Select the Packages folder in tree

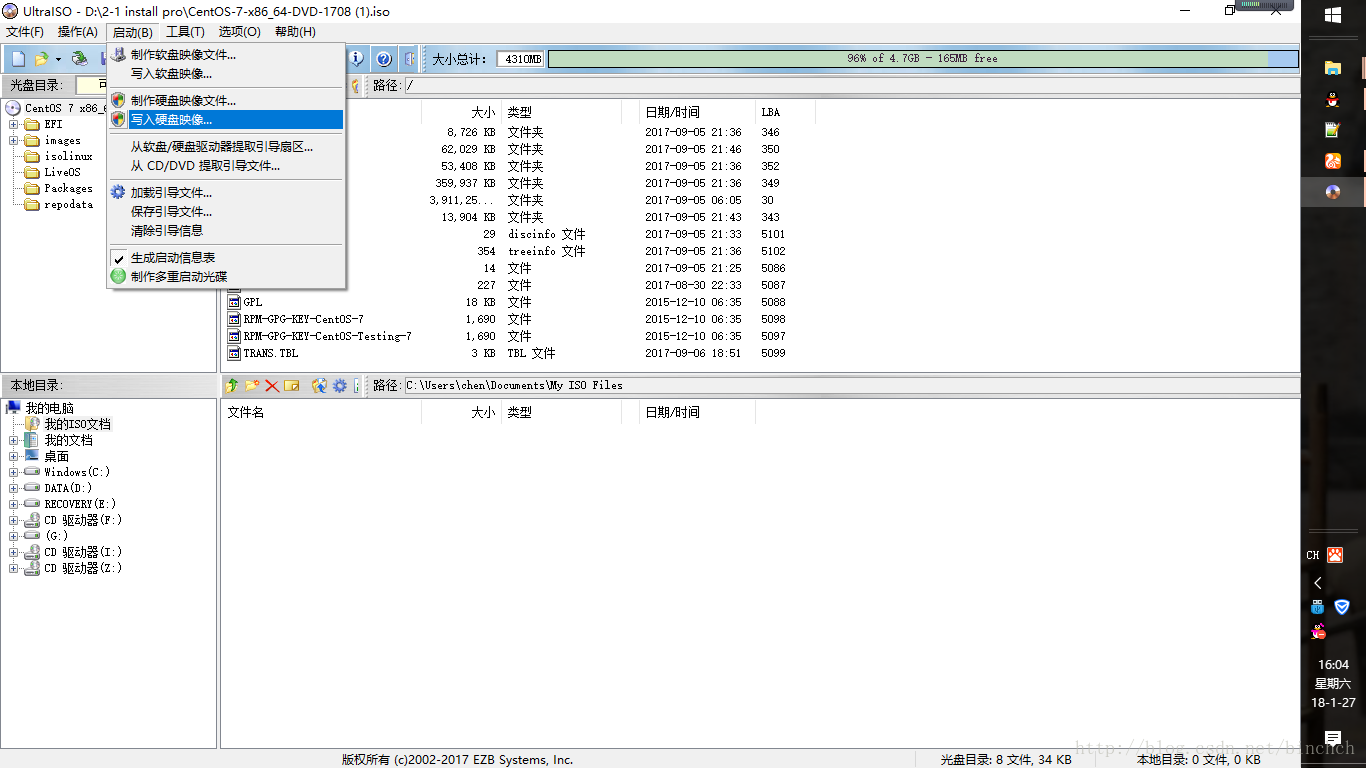(68, 188)
